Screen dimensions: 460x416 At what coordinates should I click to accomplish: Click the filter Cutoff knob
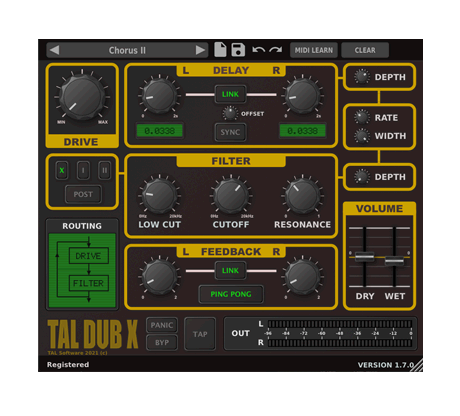[x=231, y=196]
